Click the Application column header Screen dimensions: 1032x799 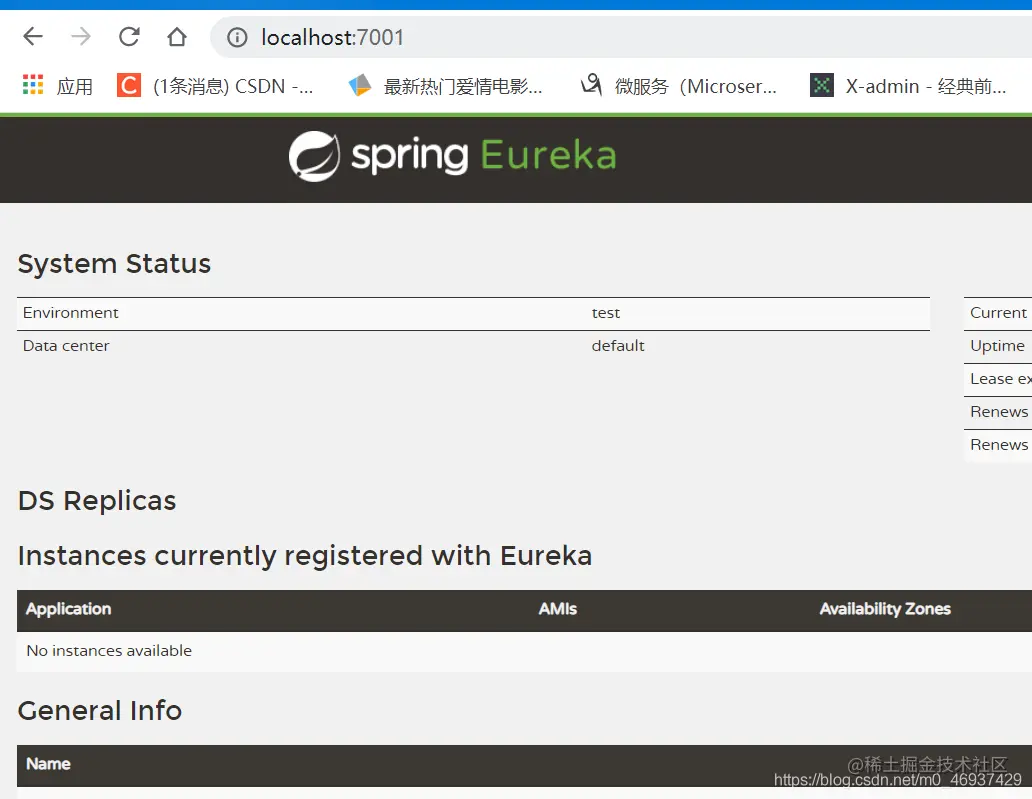coord(68,609)
